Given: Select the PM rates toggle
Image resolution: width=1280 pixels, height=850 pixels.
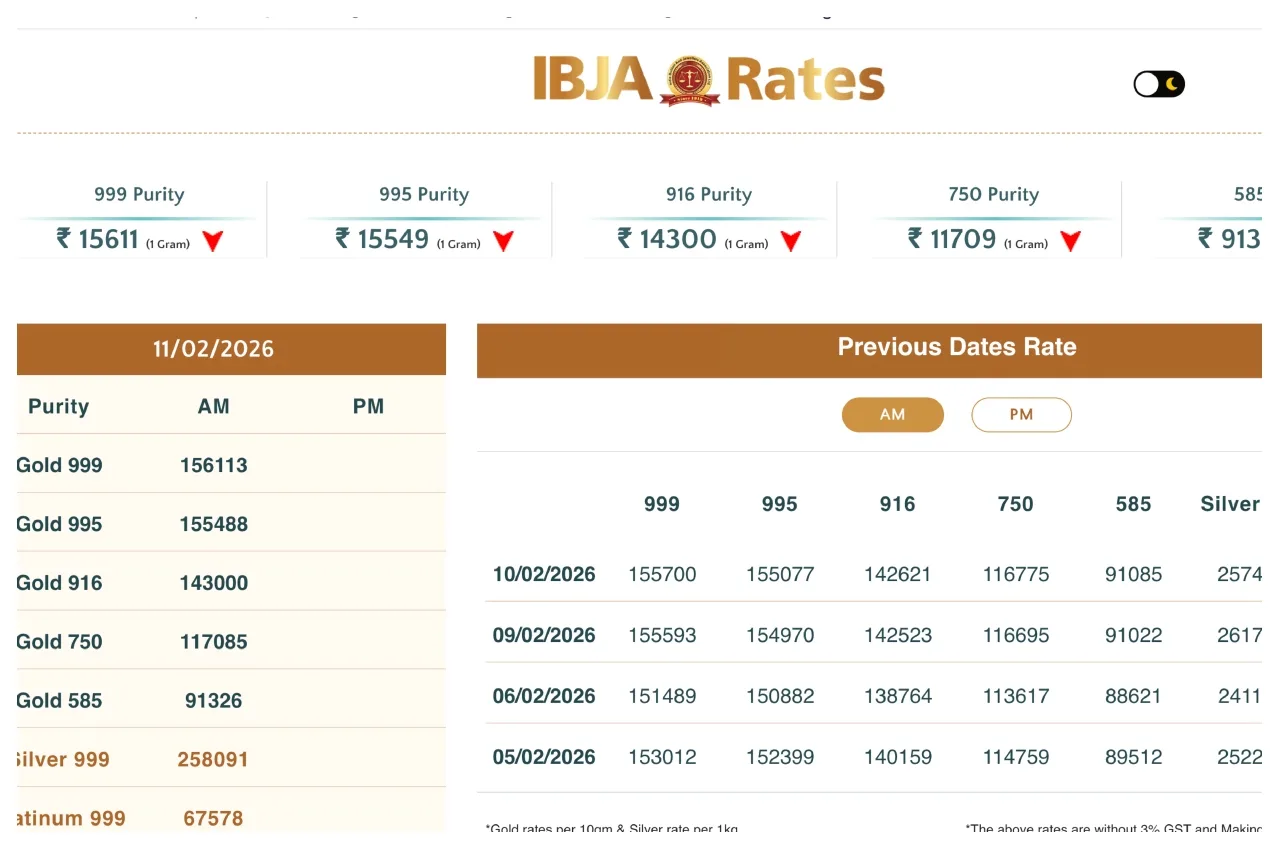Looking at the screenshot, I should [x=1021, y=414].
